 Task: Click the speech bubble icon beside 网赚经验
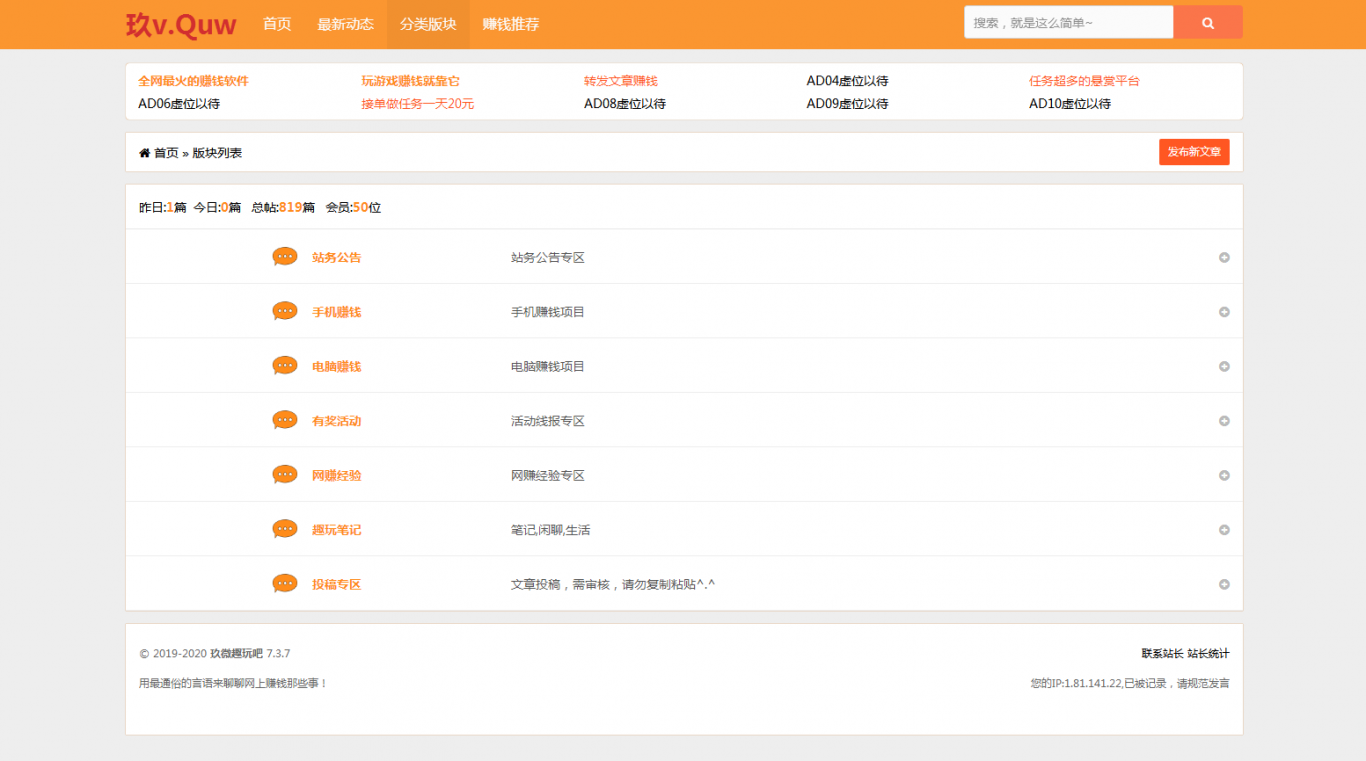[285, 475]
